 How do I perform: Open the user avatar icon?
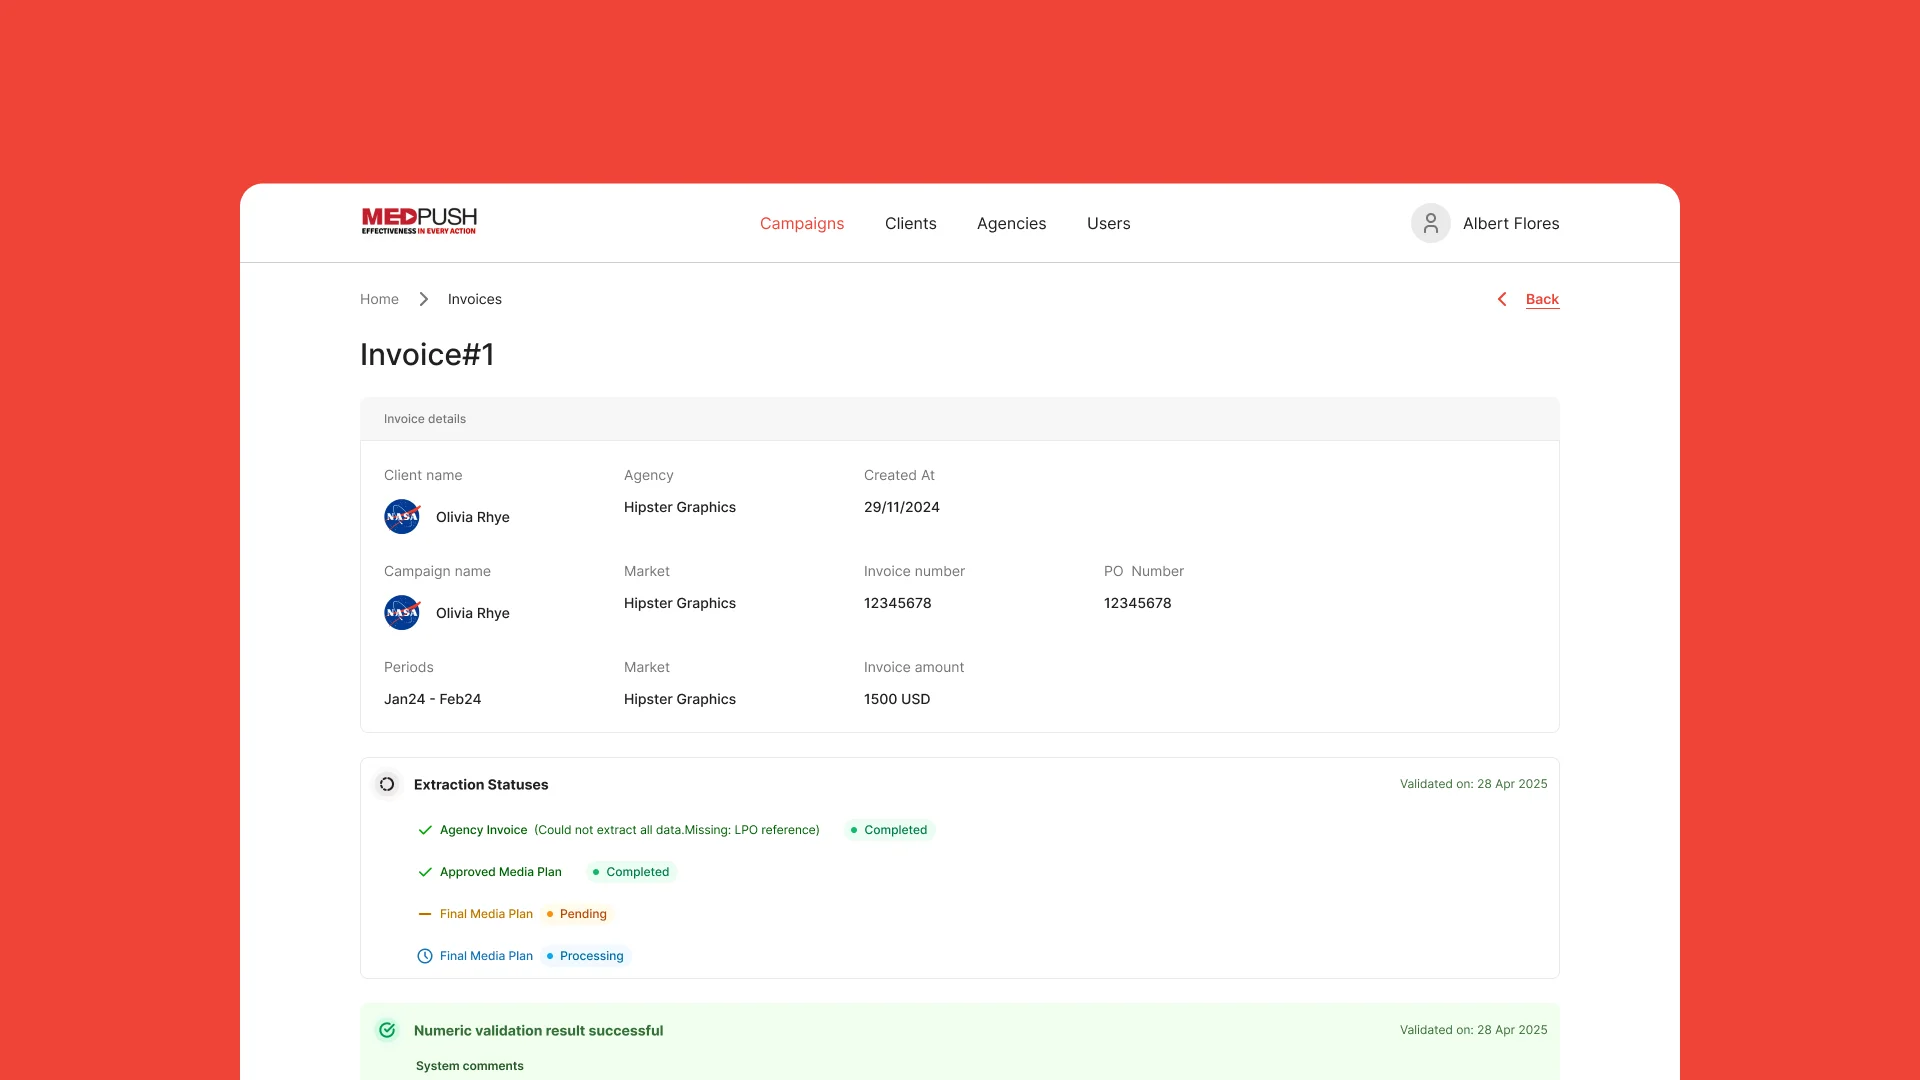coord(1430,223)
